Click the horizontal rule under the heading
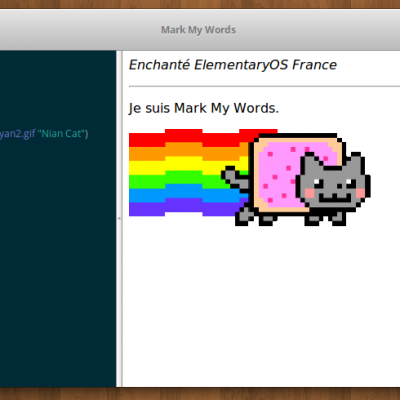 point(264,86)
